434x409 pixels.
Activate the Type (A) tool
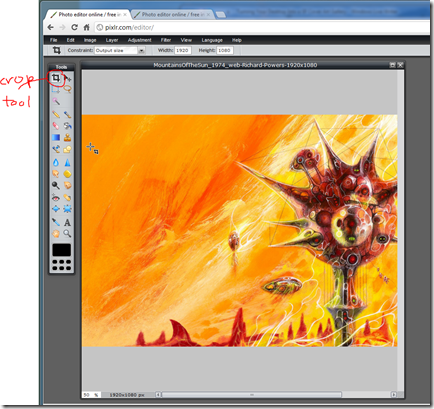[68, 222]
